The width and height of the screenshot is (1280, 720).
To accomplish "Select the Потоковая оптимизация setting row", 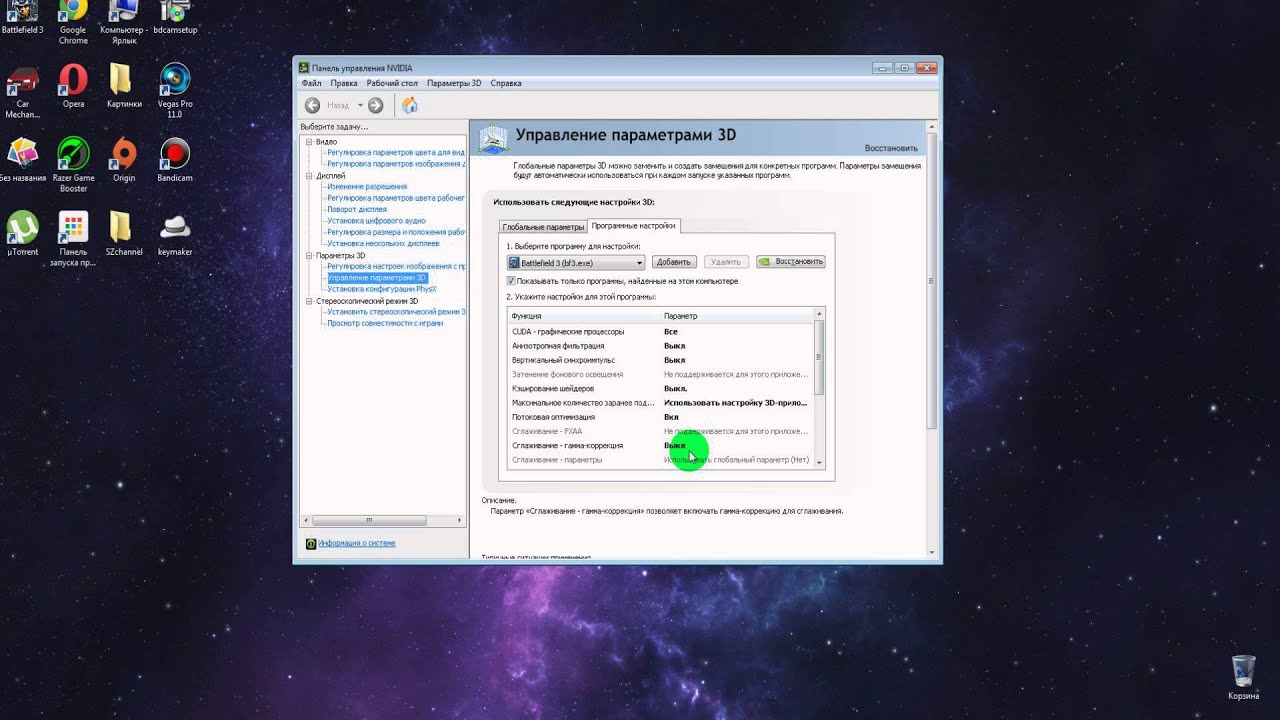I will (661, 417).
